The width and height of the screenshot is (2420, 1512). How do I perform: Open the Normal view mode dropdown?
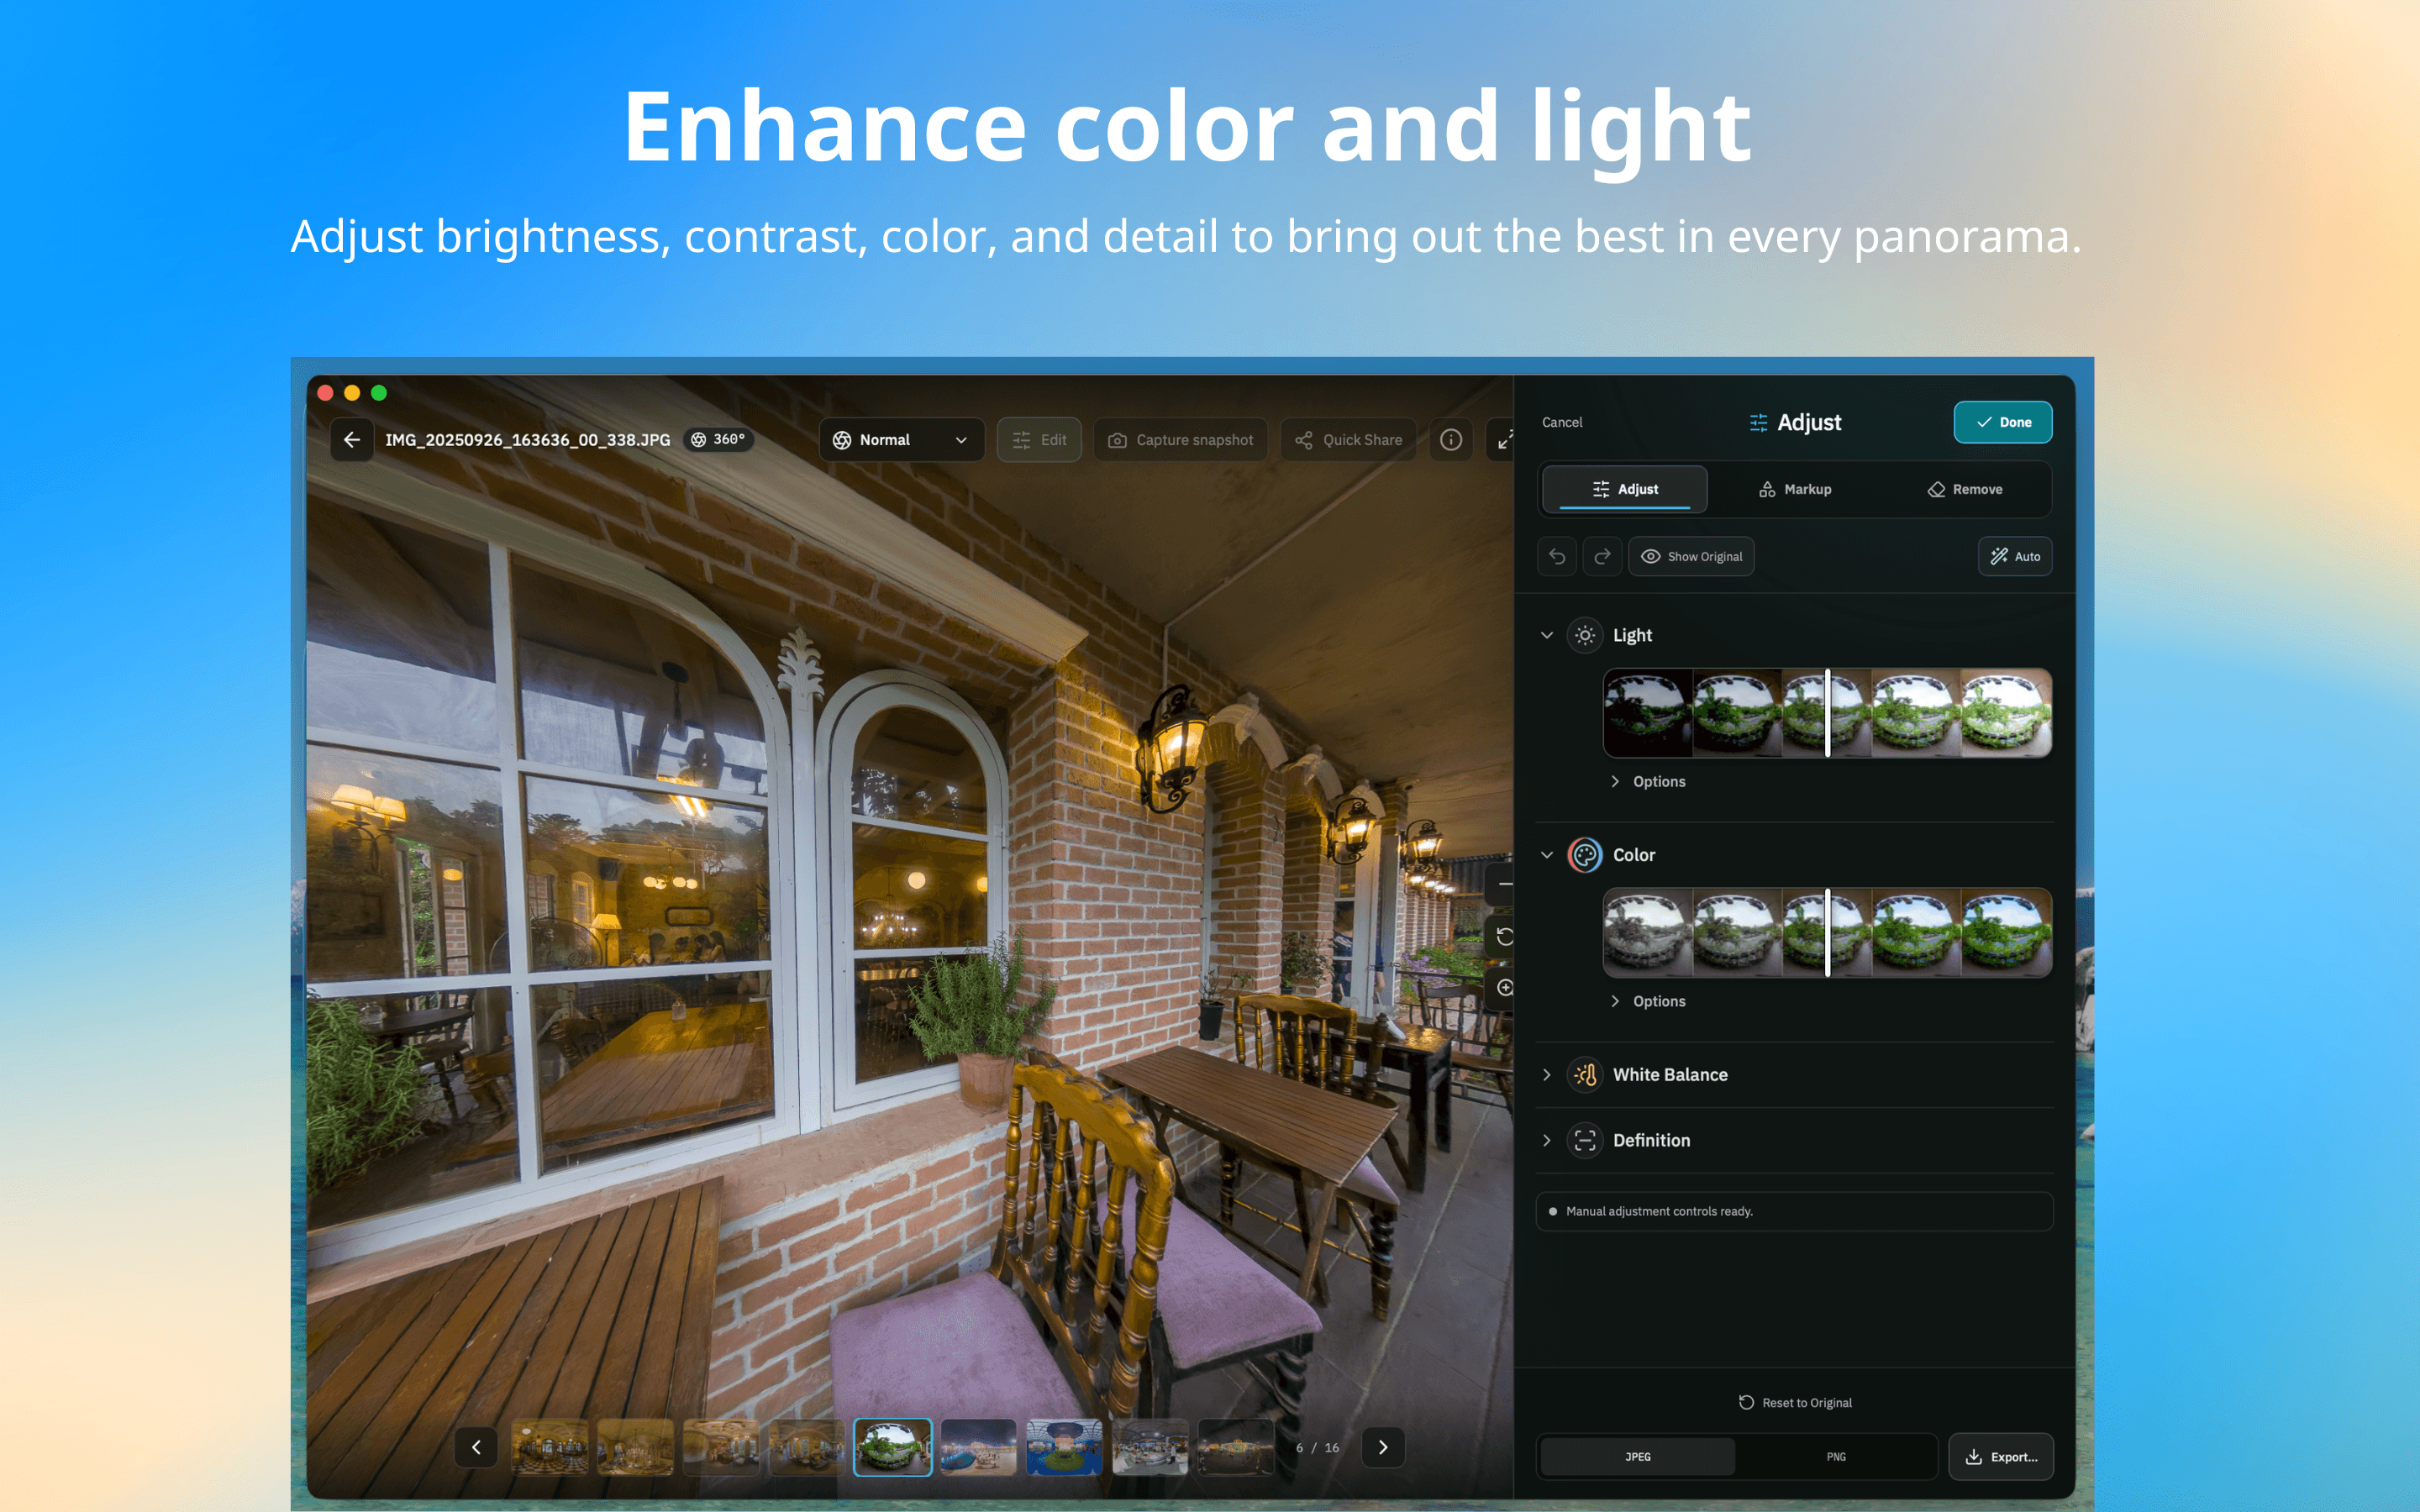[901, 440]
